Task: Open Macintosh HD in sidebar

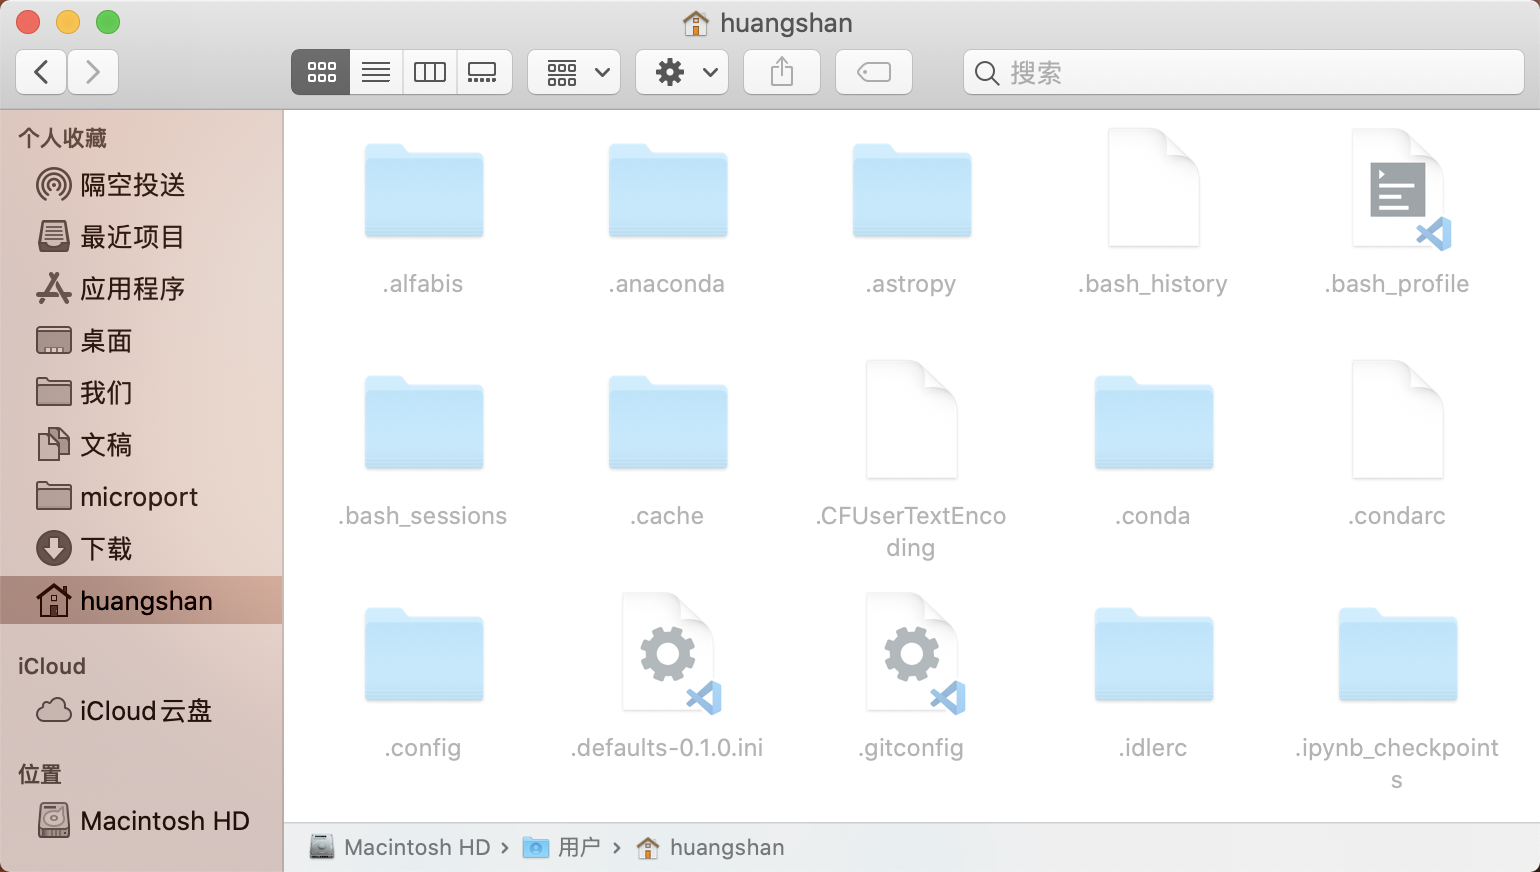Action: [141, 821]
